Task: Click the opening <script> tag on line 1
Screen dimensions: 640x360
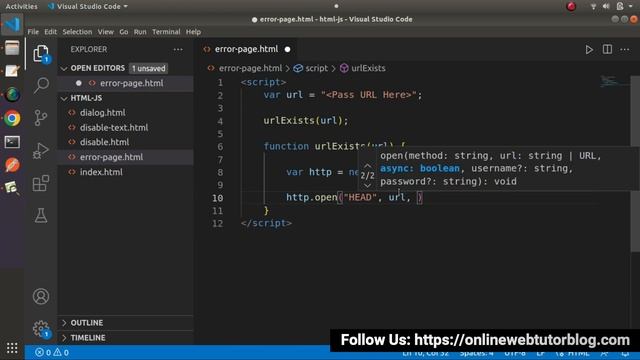Action: (263, 82)
